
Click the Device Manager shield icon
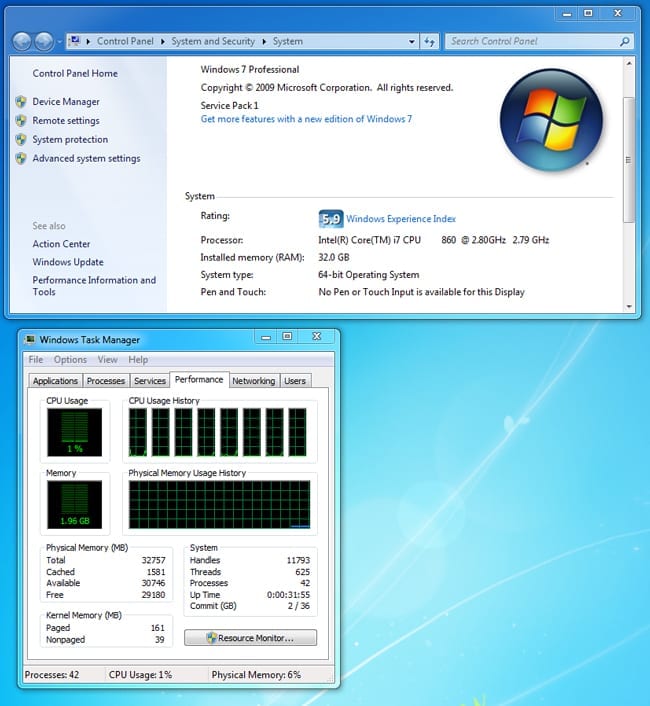(21, 102)
